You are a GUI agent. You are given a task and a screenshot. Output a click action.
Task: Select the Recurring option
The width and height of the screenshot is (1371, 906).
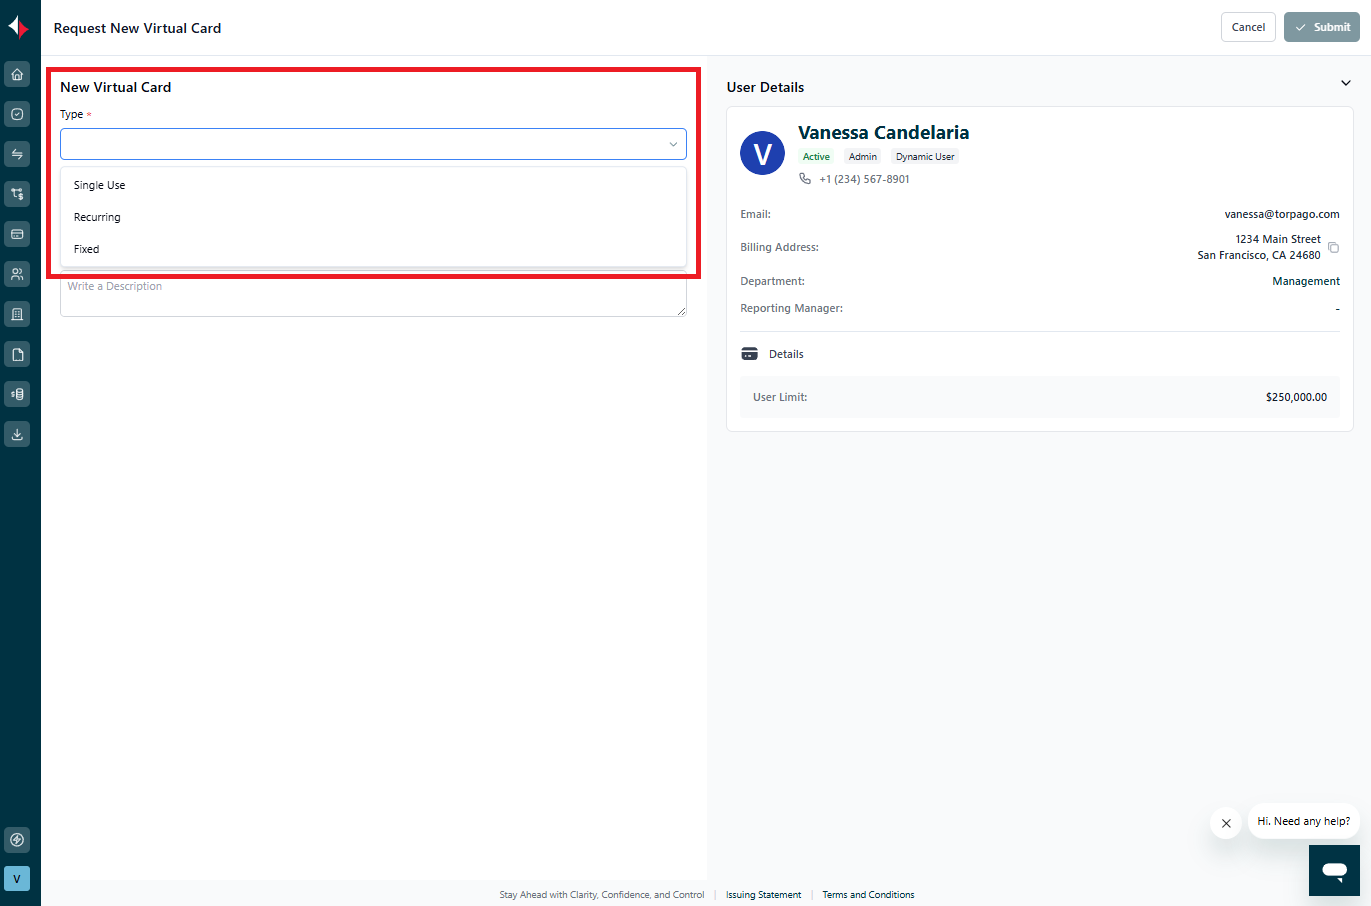373,217
